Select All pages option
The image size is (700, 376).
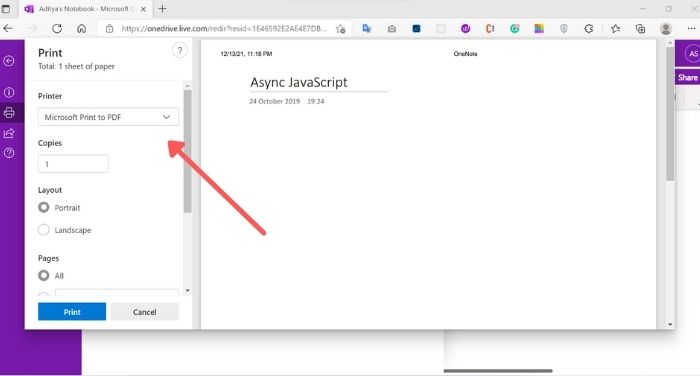click(44, 275)
